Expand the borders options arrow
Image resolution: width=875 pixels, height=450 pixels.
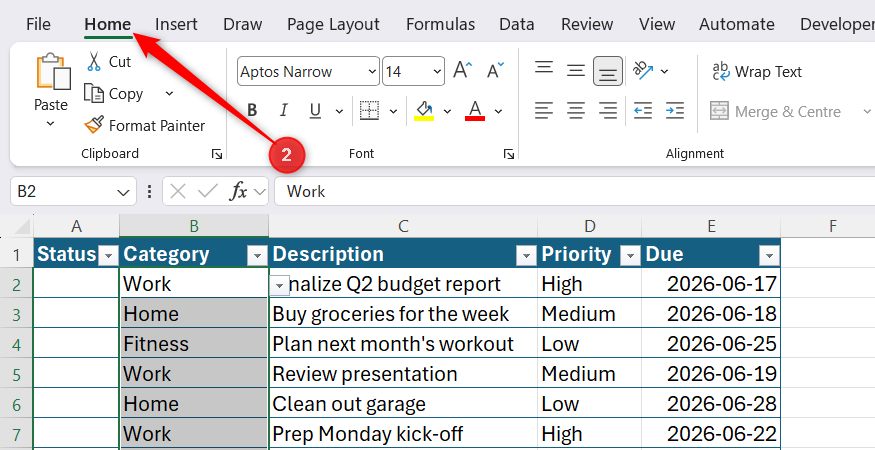[393, 111]
